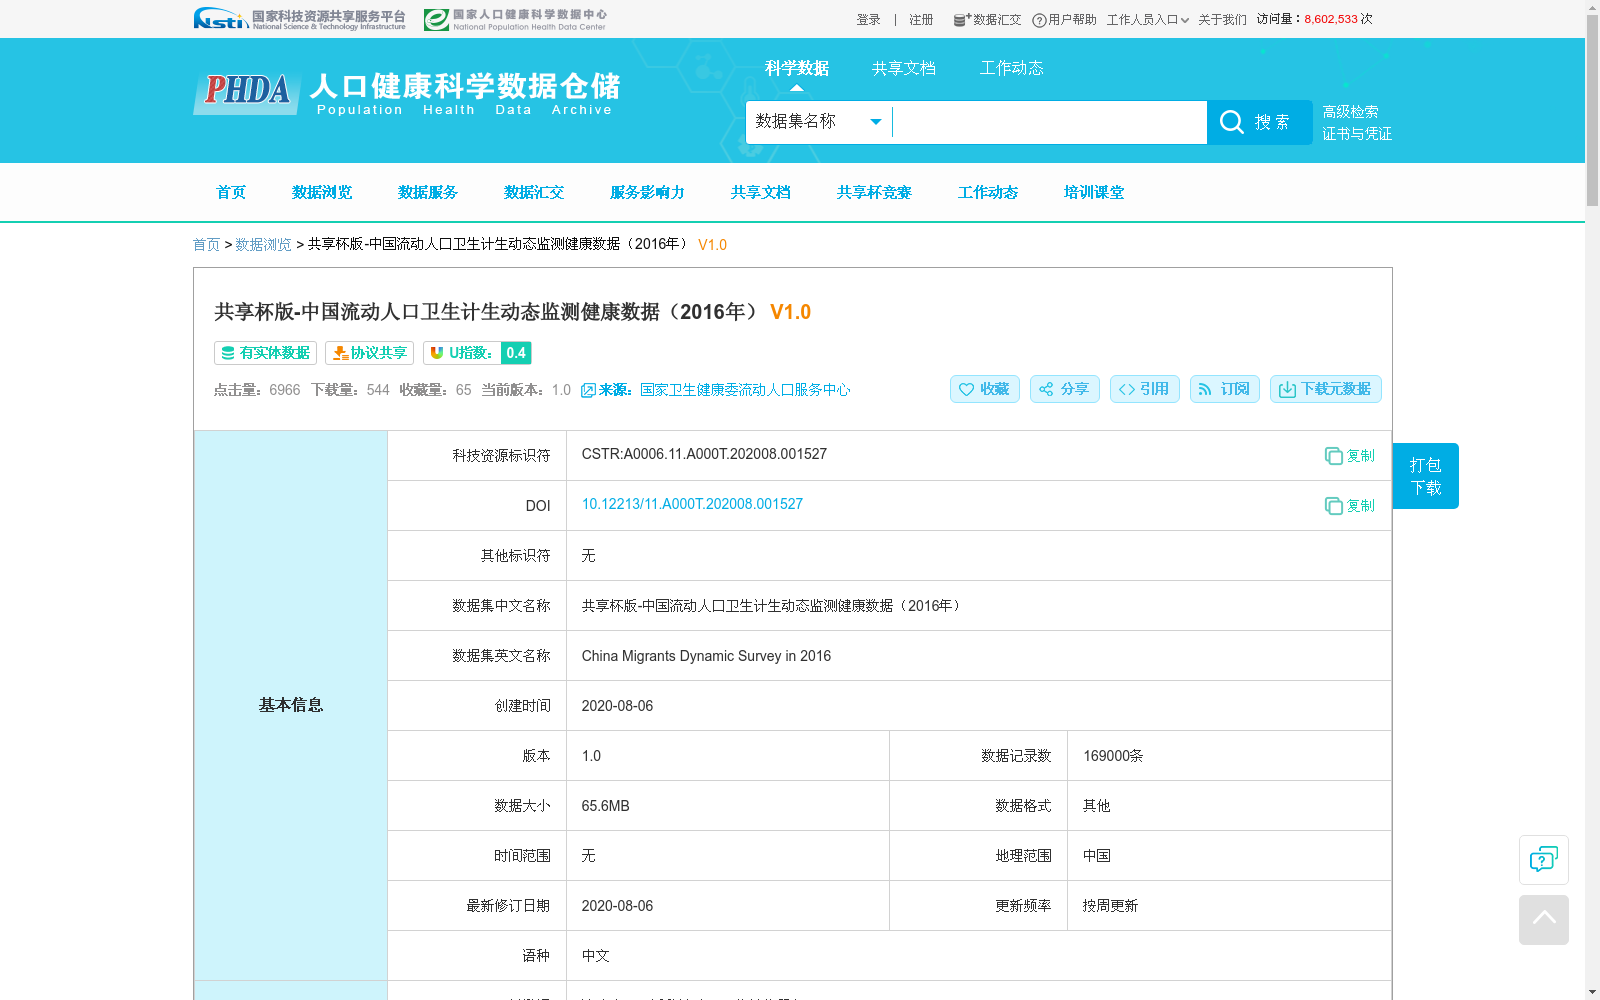This screenshot has height=1000, width=1600.
Task: Click the 协议共享 badge
Action: click(369, 353)
